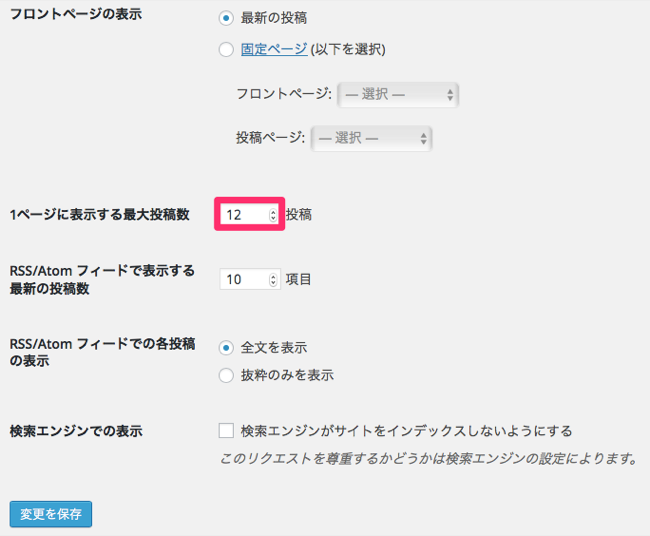The width and height of the screenshot is (650, 536).
Task: Choose the 全文を表示 radio button
Action: (226, 348)
